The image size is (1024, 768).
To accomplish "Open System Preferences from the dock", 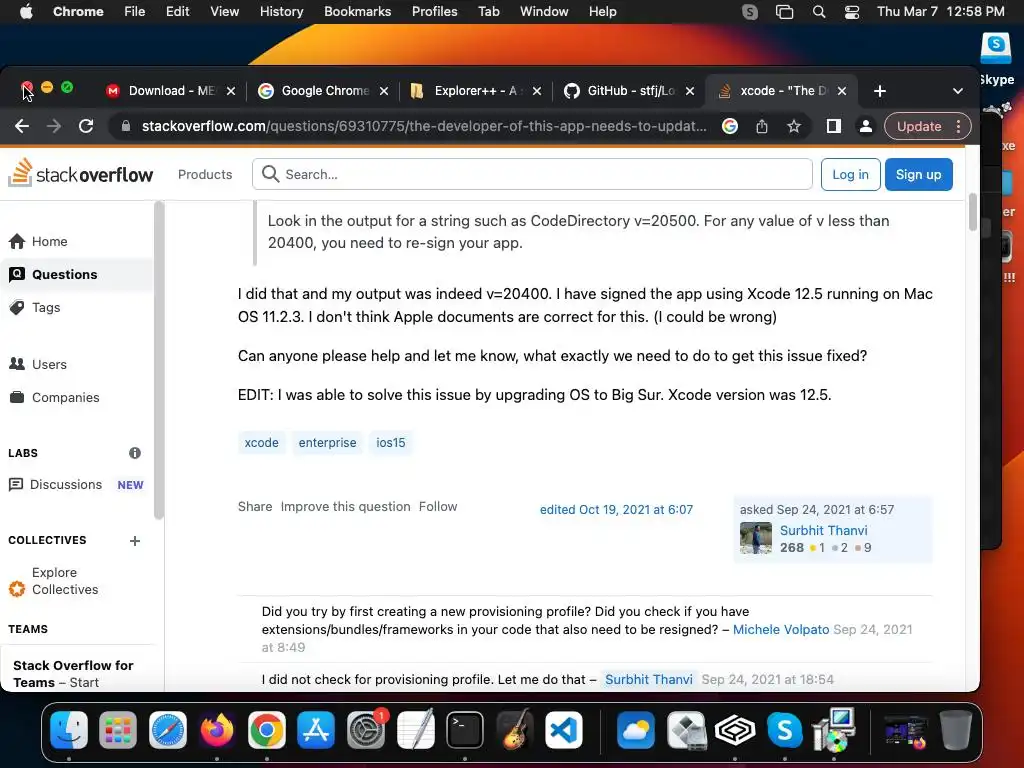I will pos(366,729).
